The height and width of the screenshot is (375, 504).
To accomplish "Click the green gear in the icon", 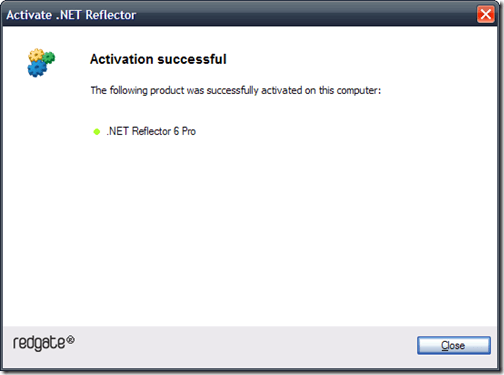I will (x=49, y=57).
